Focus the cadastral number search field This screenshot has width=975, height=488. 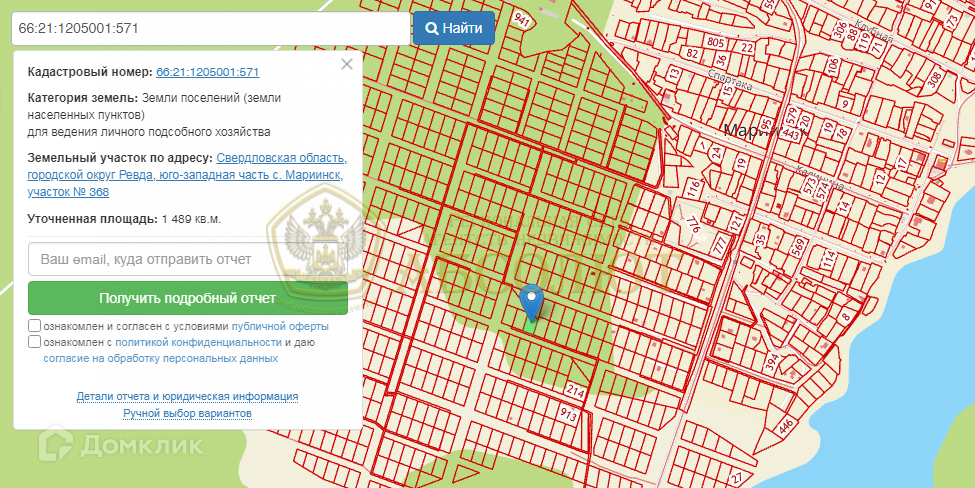211,29
